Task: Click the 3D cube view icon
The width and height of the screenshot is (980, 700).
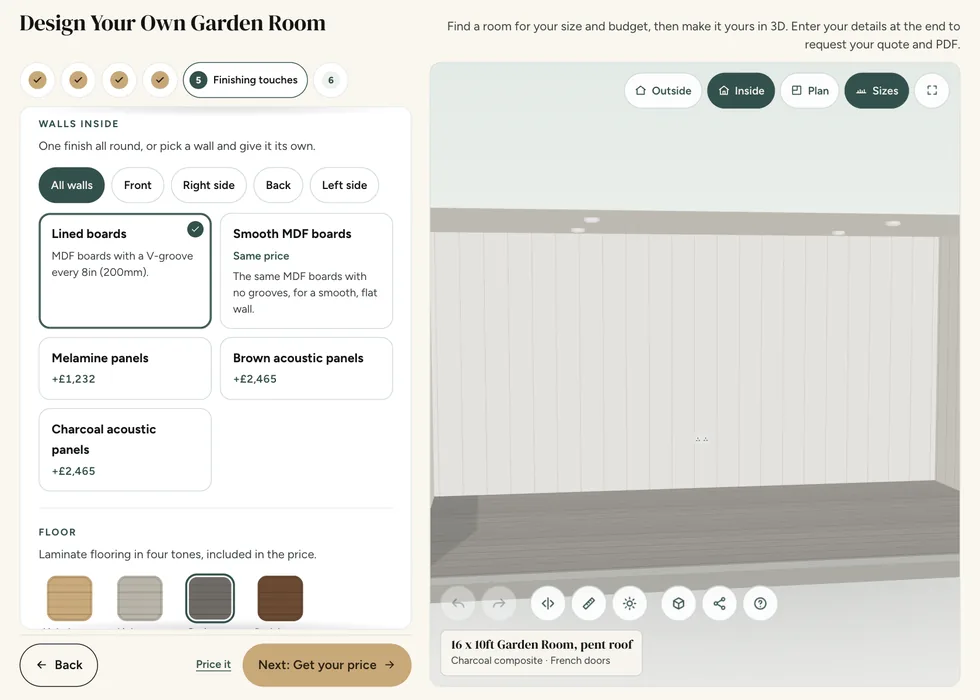Action: click(679, 603)
